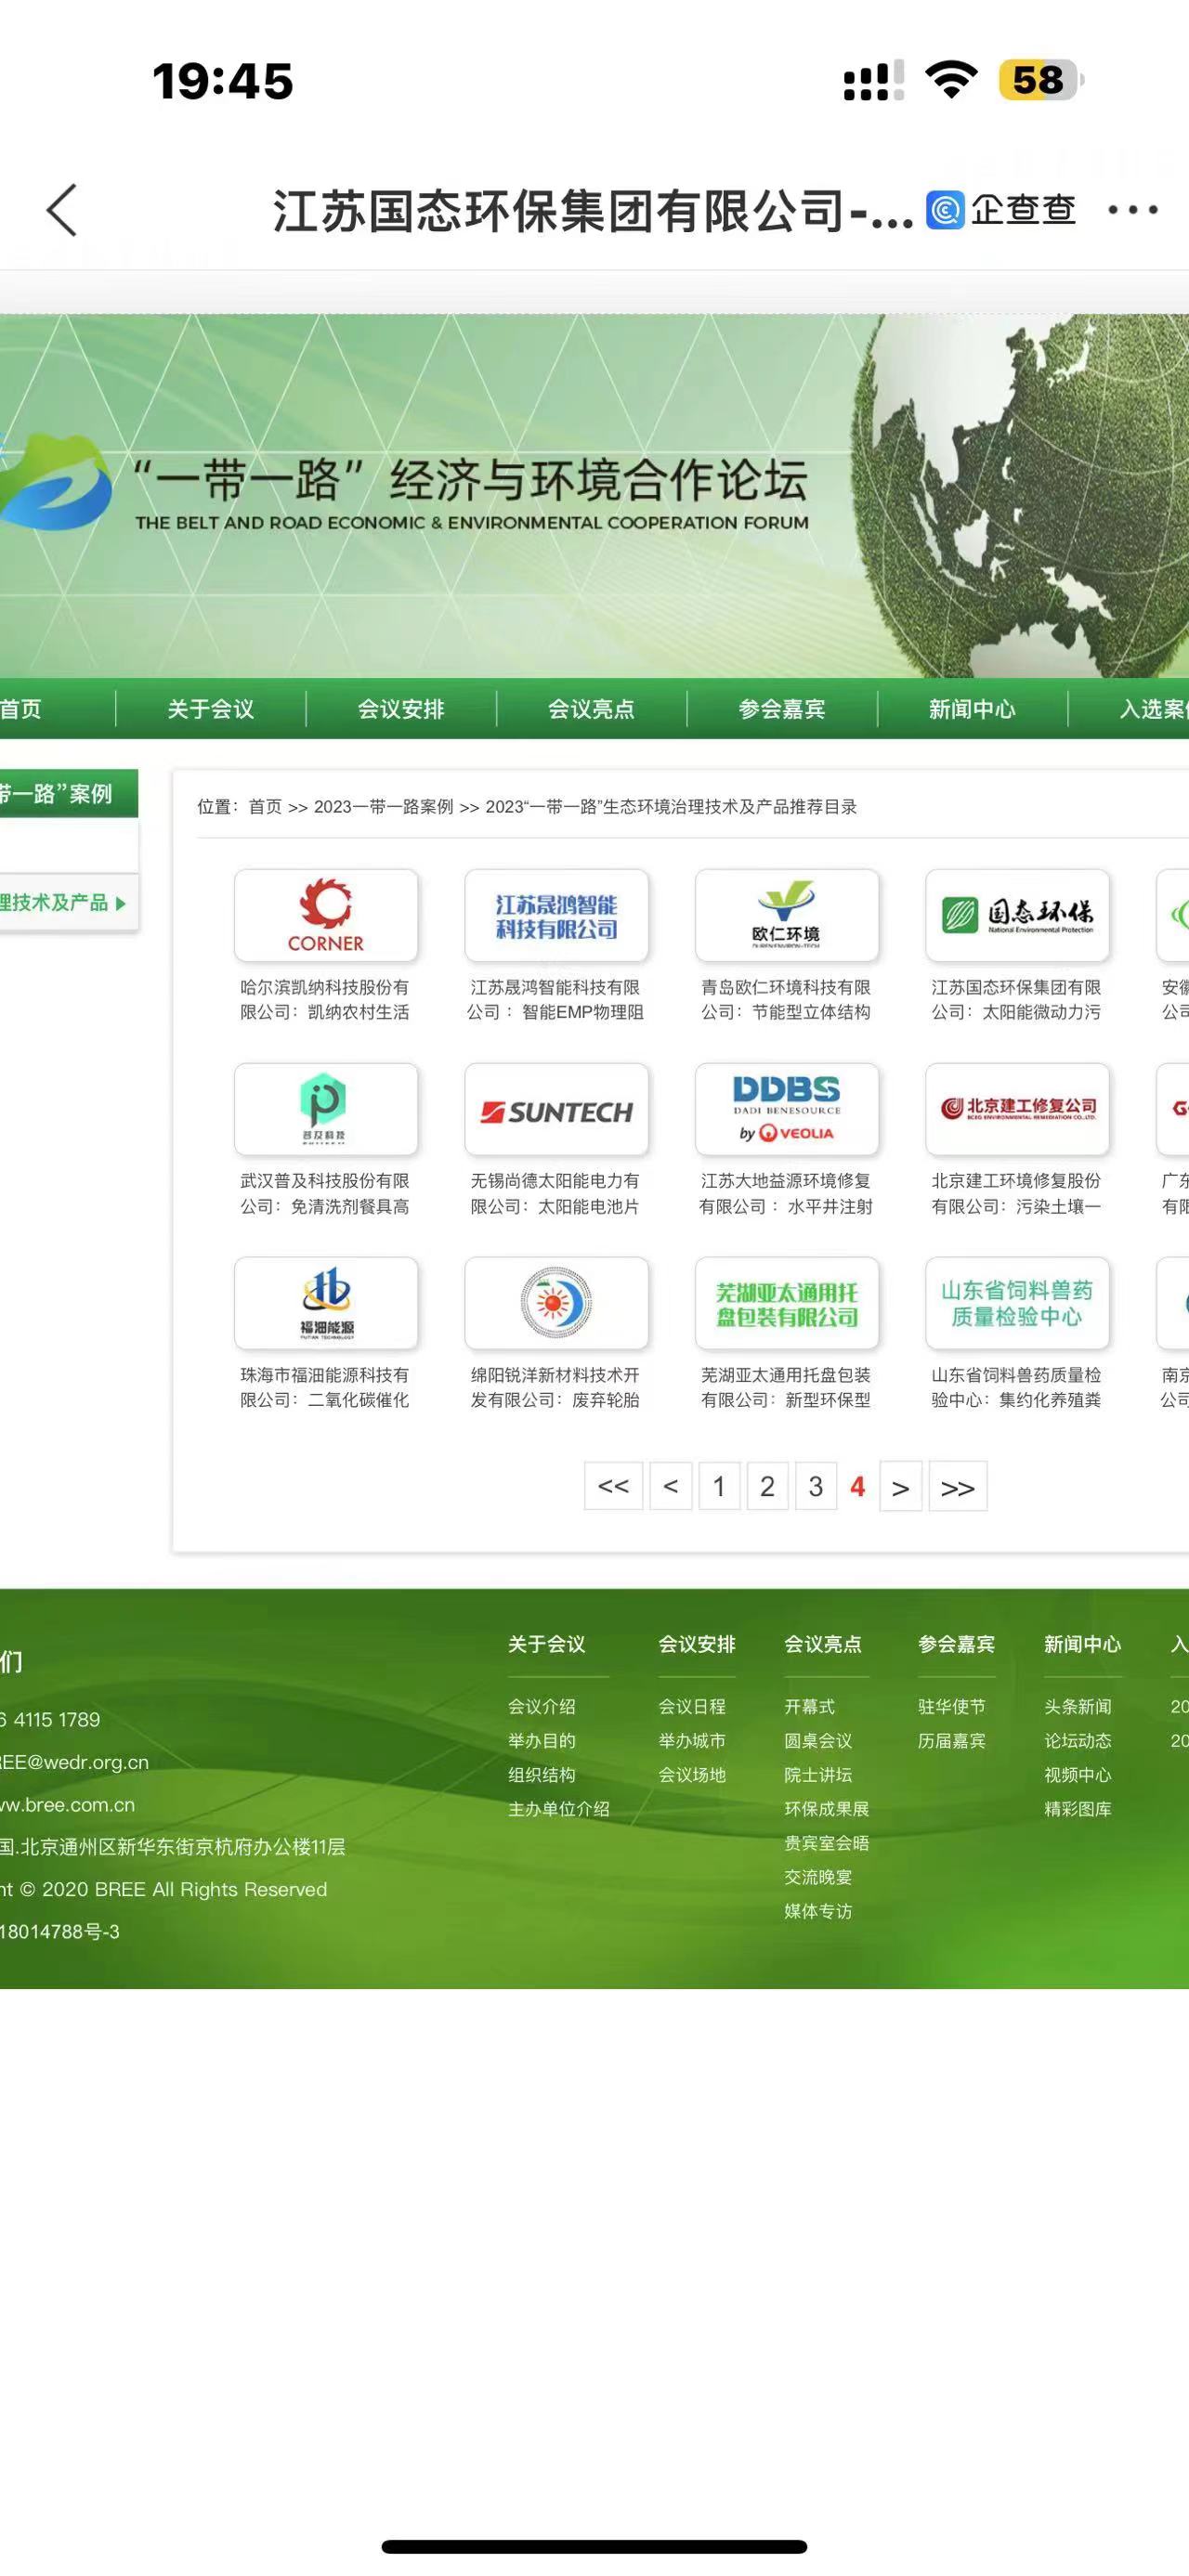Go to page 2 of the list
Viewport: 1189px width, 2576px height.
(767, 1486)
